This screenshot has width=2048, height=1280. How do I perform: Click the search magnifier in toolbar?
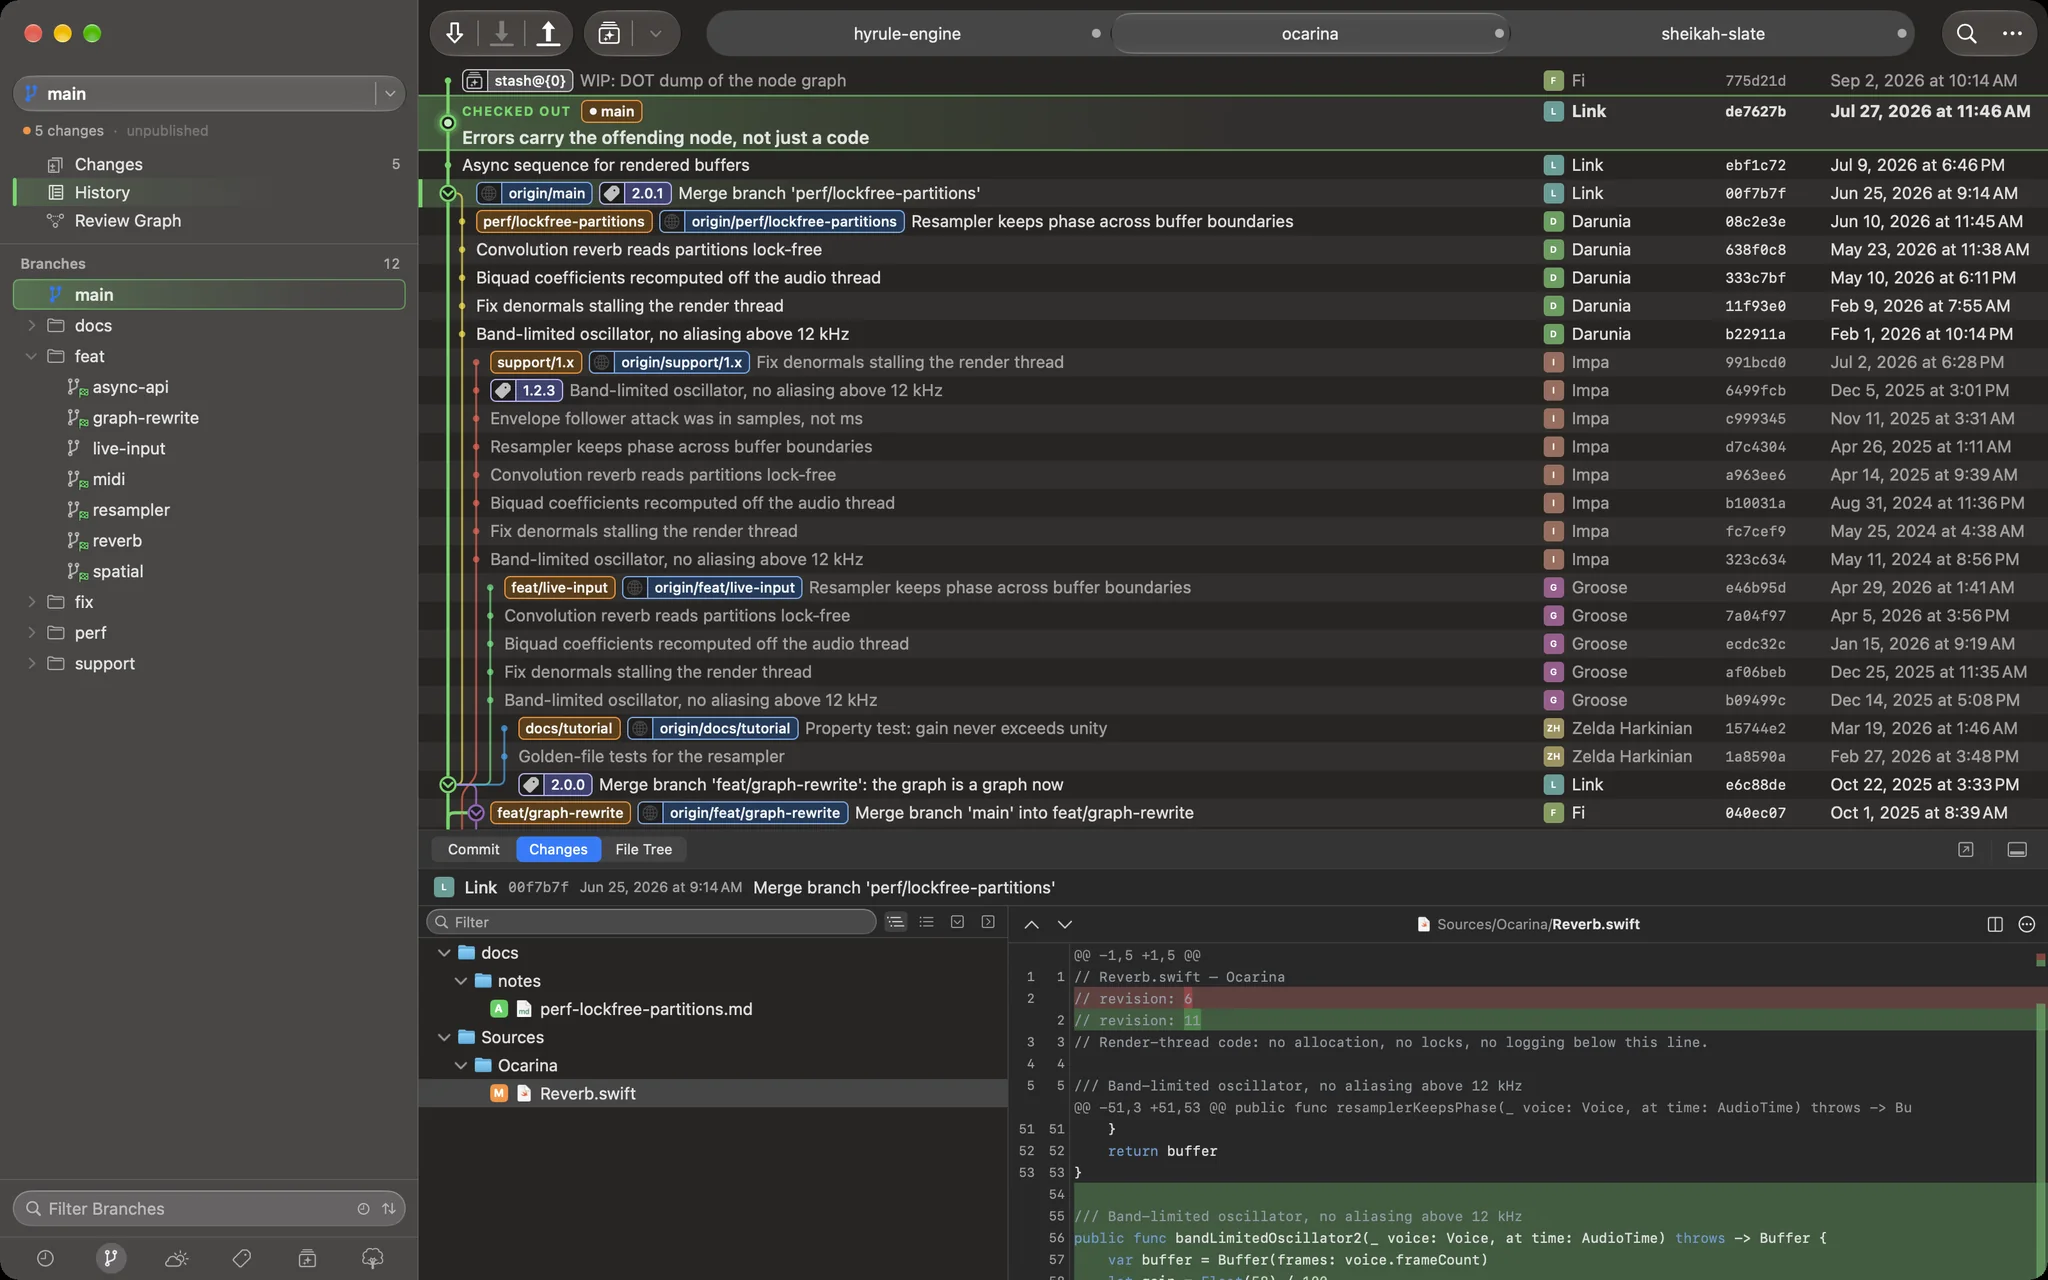tap(1966, 33)
